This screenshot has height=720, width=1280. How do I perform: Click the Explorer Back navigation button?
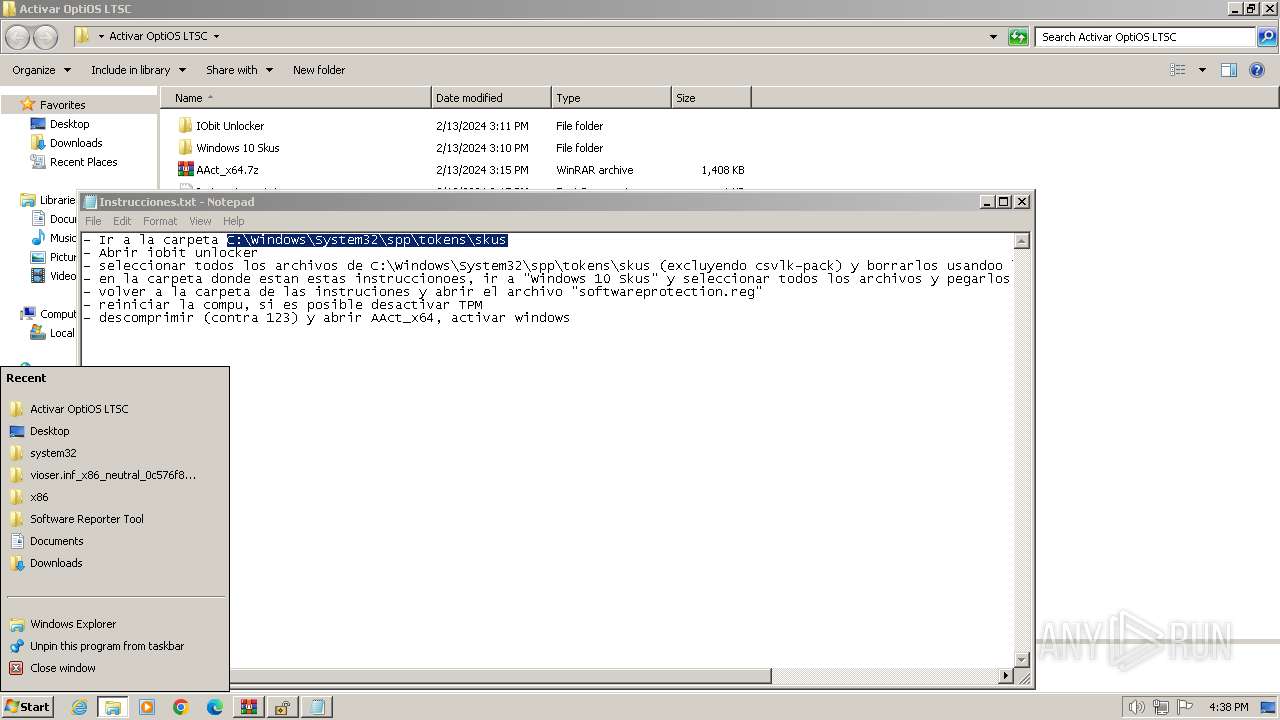[18, 37]
